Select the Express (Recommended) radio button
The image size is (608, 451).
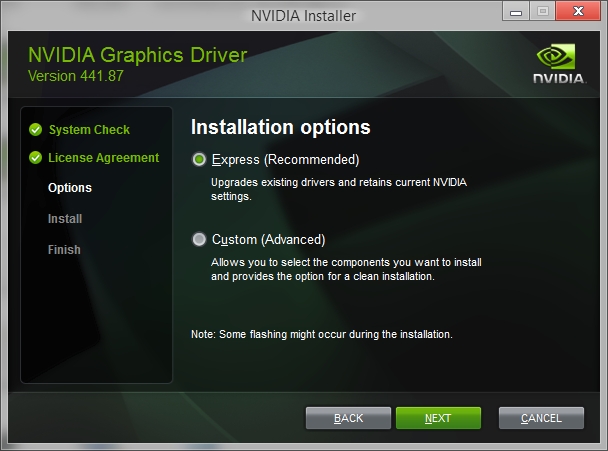coord(199,159)
